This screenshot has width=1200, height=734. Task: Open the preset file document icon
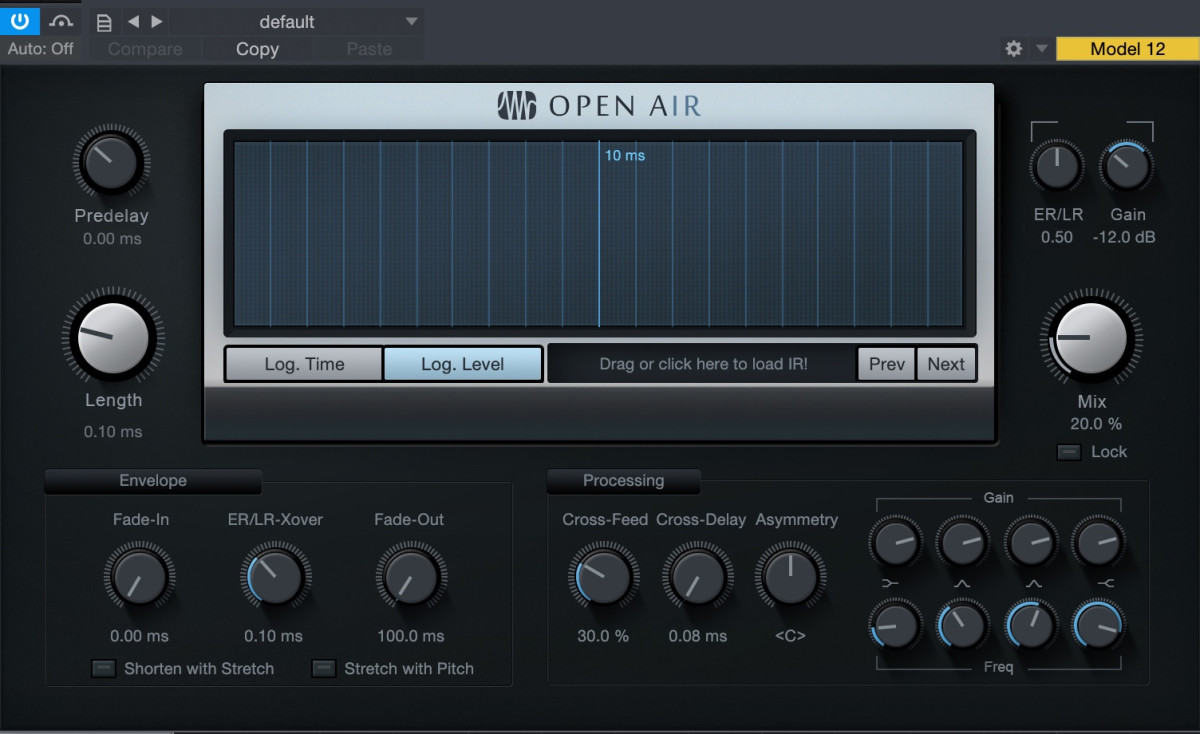[x=104, y=22]
